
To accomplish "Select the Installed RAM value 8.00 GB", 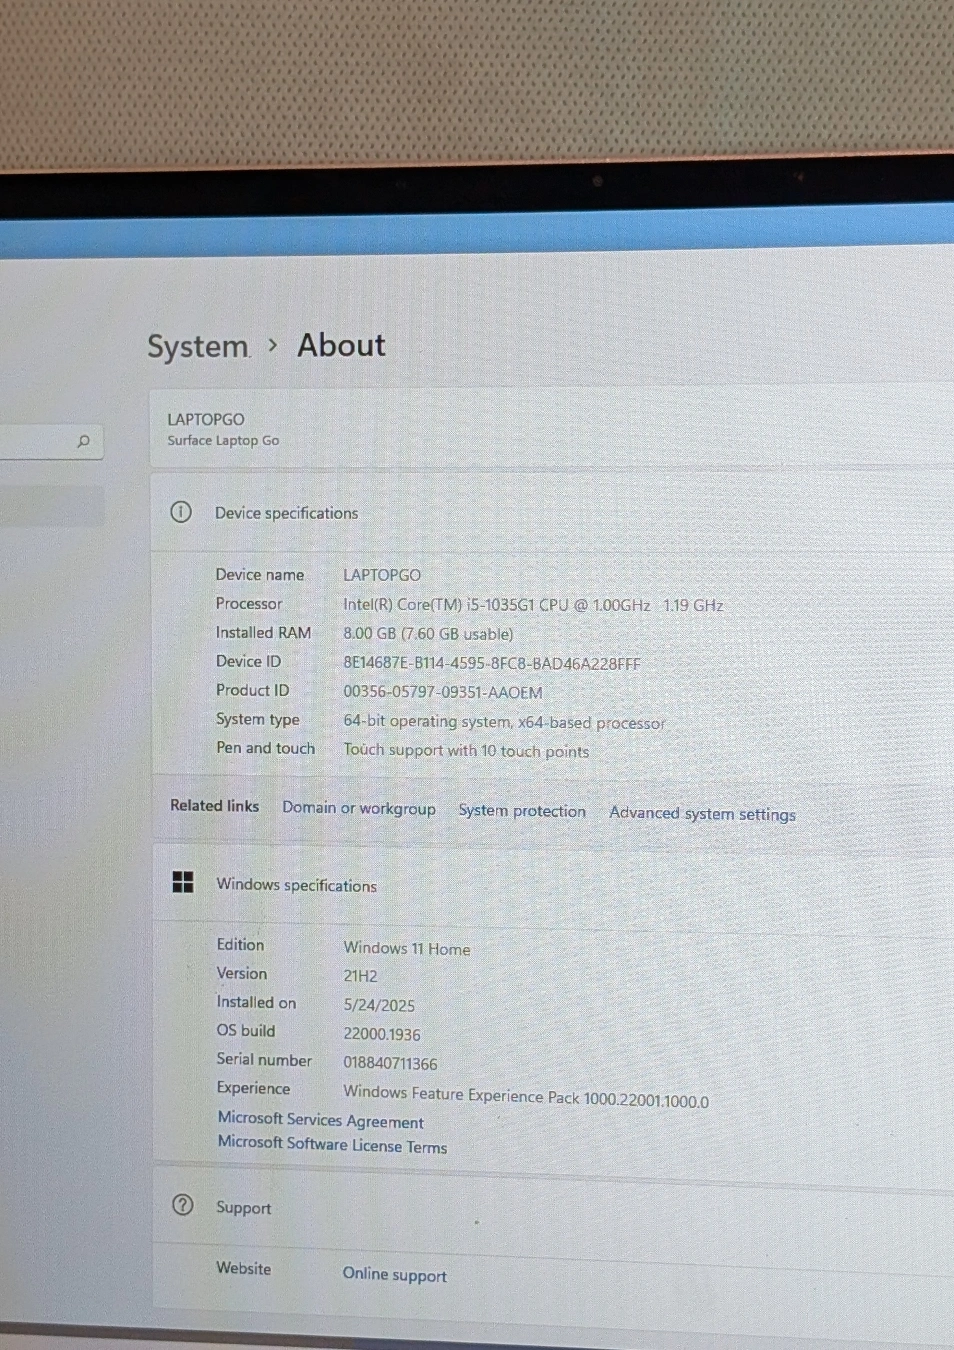I will point(428,634).
